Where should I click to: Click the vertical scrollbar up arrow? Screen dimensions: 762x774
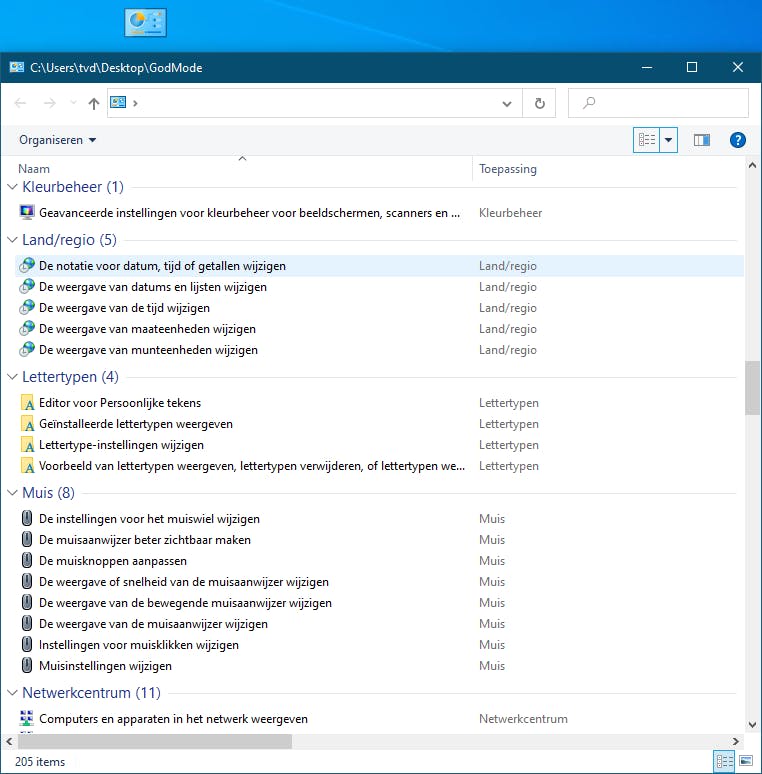click(752, 166)
